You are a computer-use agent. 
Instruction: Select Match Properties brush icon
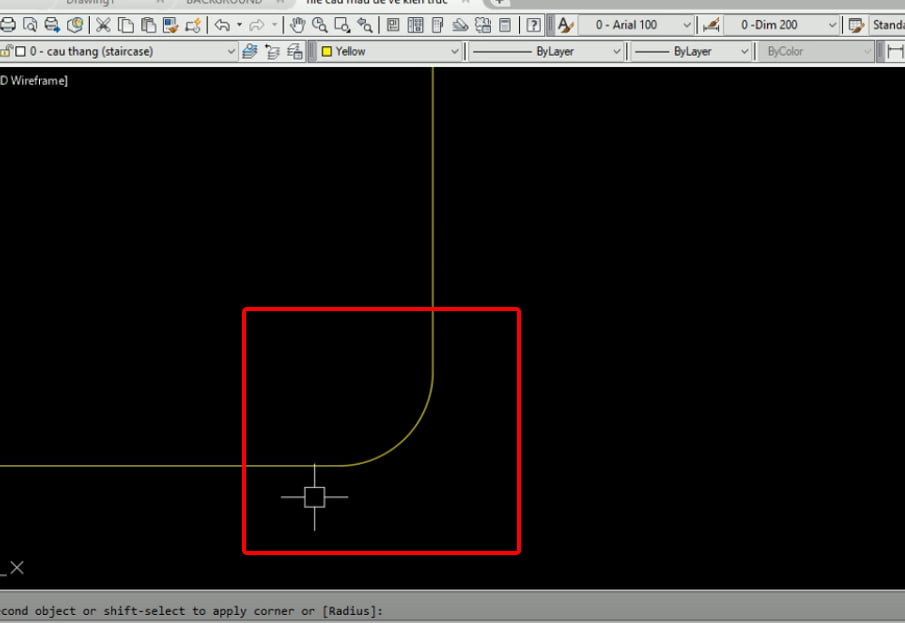(170, 25)
